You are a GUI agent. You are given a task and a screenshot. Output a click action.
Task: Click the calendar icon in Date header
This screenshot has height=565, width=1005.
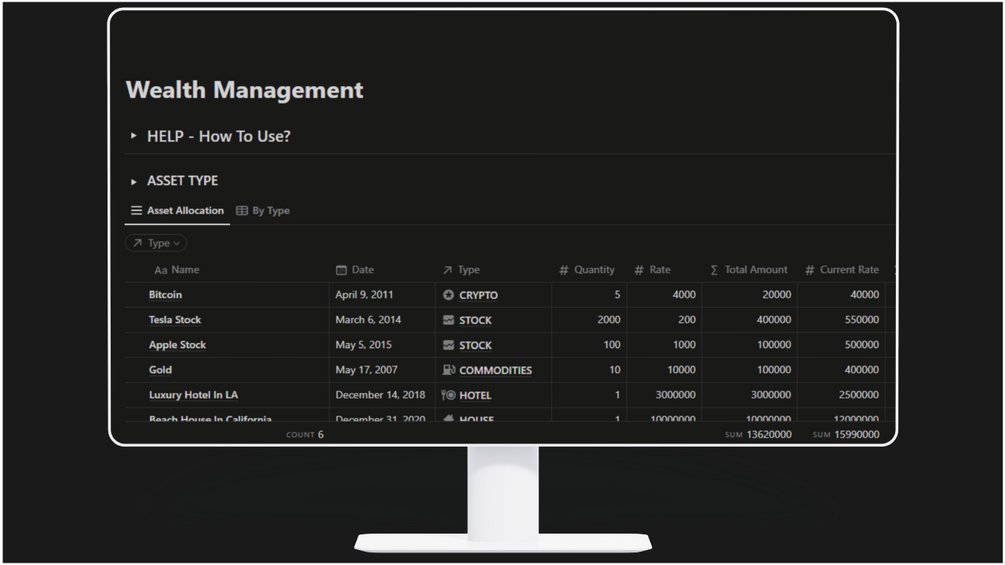point(342,270)
